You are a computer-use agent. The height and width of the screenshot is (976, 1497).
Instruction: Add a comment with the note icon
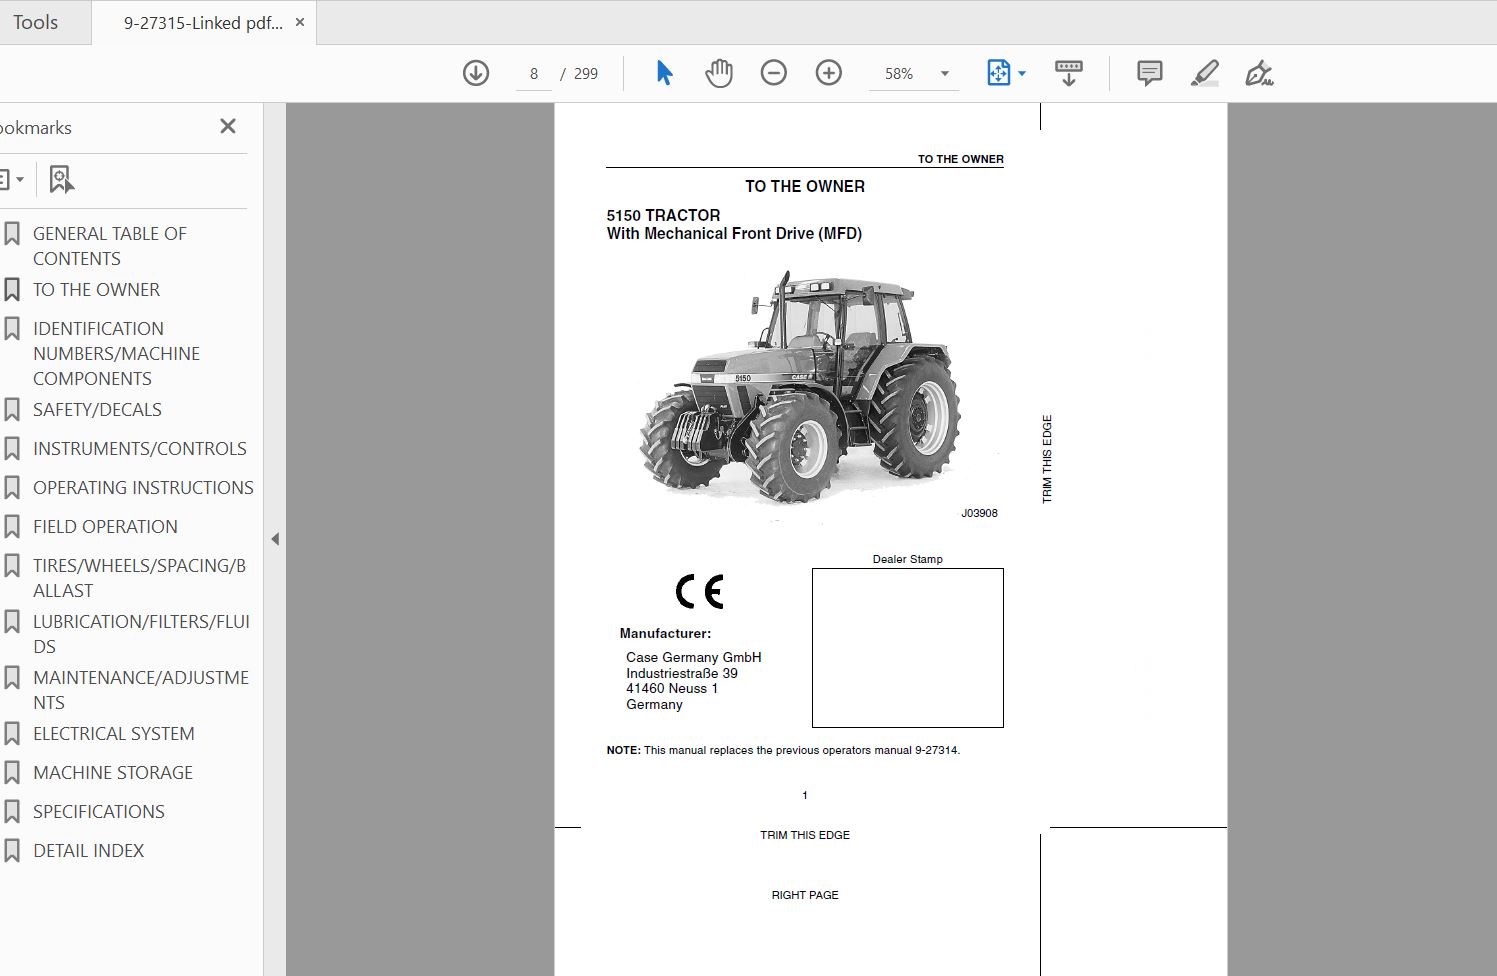1149,73
